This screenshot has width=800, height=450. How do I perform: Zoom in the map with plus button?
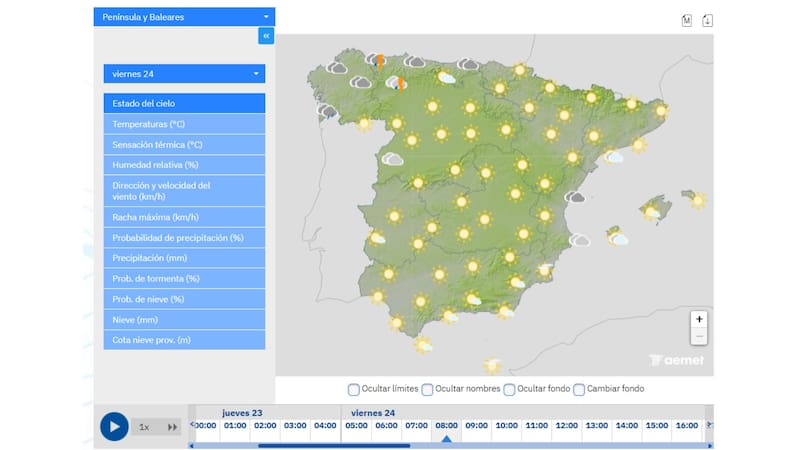tap(699, 319)
